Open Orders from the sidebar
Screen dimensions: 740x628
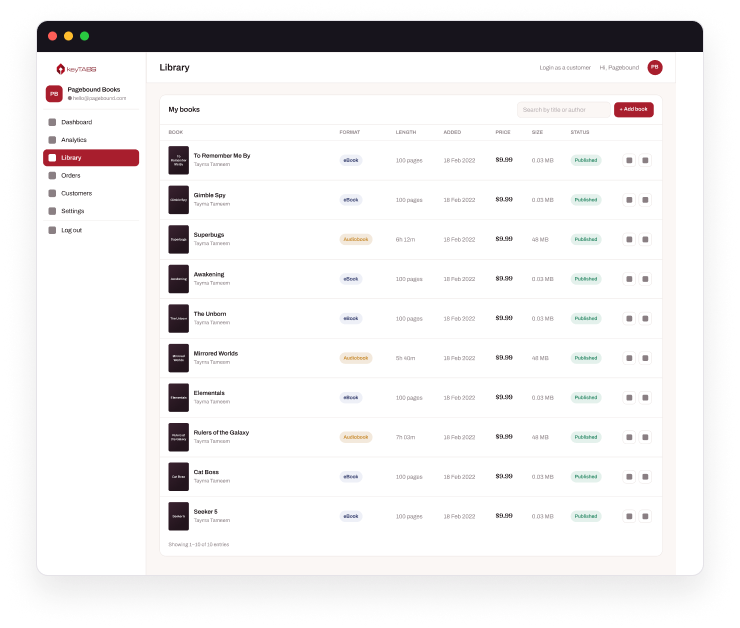click(91, 176)
